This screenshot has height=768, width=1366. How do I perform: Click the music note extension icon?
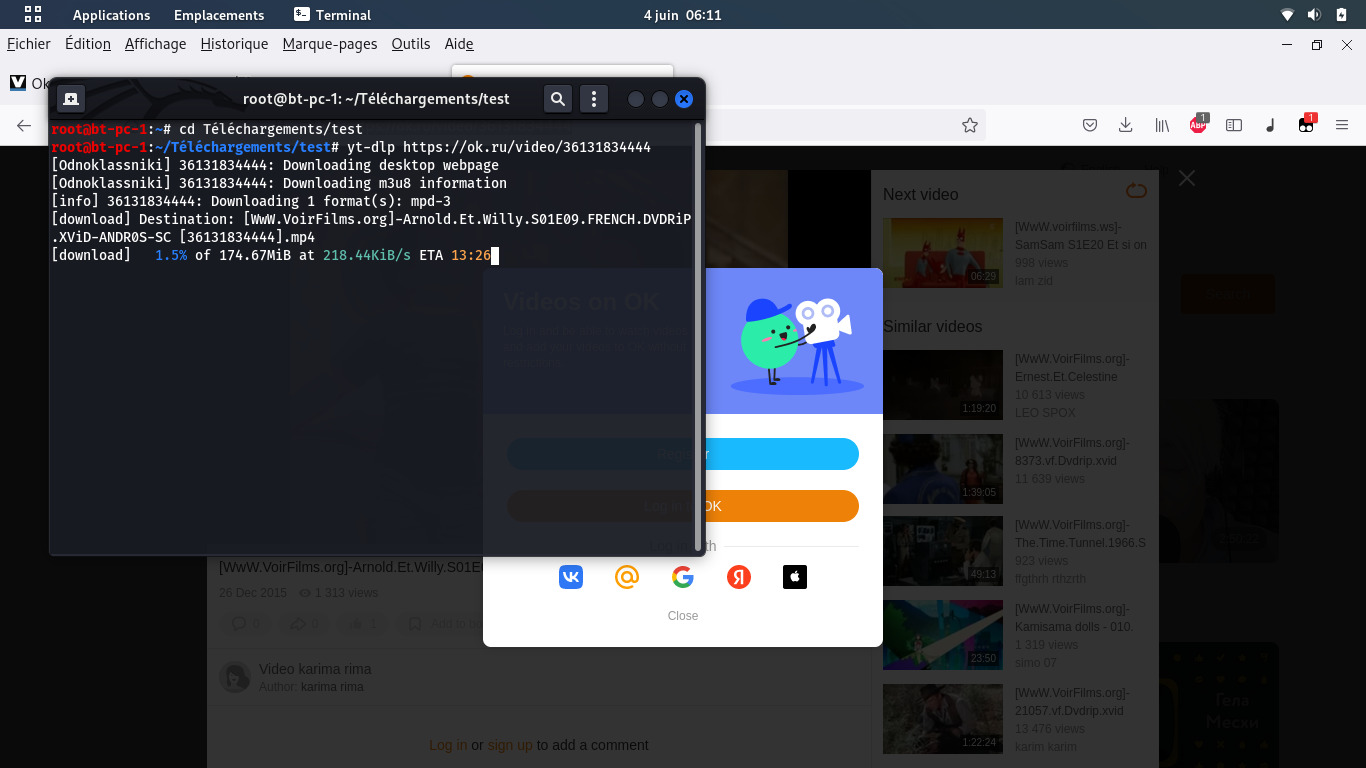point(1270,125)
